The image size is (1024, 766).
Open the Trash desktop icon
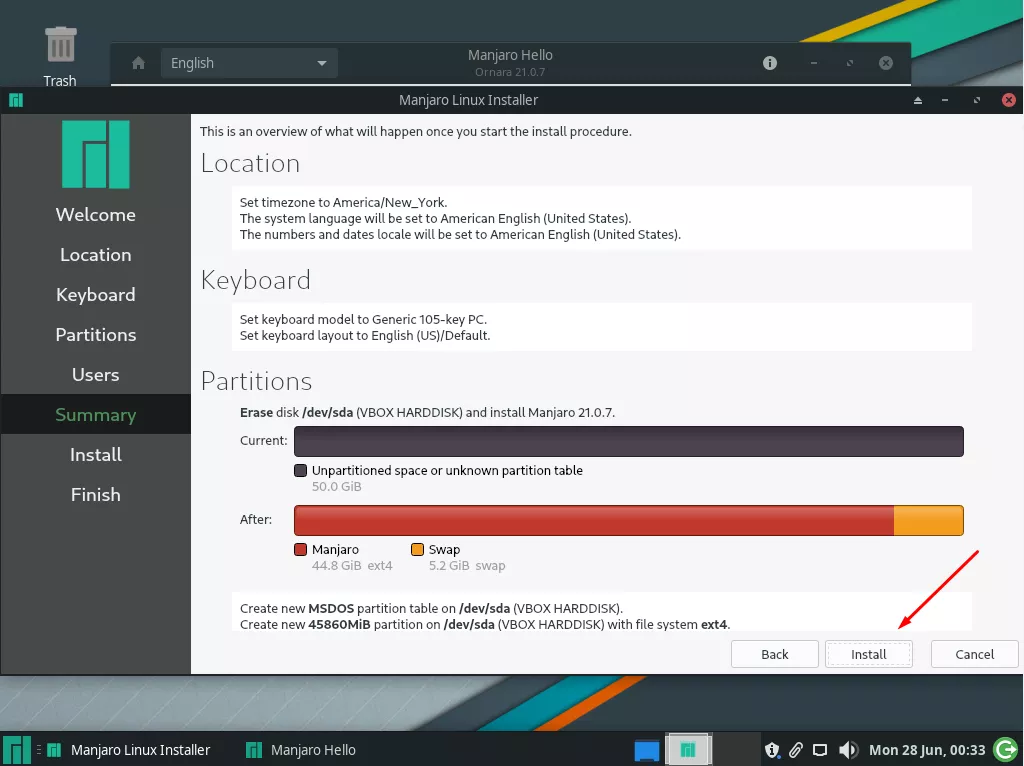pos(60,56)
